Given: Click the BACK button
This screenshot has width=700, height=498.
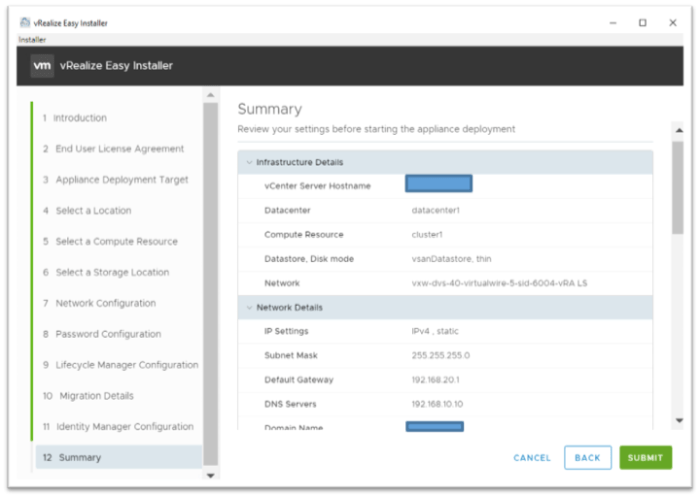Looking at the screenshot, I should (587, 458).
